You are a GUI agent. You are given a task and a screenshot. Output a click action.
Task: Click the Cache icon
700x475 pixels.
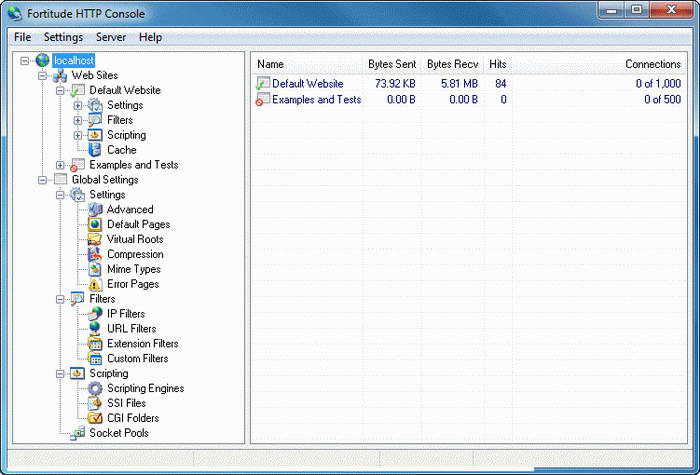point(95,150)
